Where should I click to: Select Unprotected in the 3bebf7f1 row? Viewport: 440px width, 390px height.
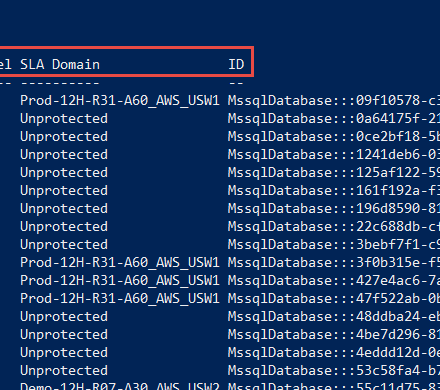[x=64, y=244]
